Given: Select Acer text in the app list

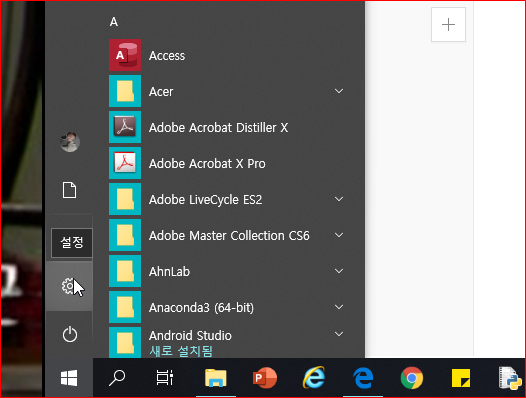Looking at the screenshot, I should pos(161,92).
